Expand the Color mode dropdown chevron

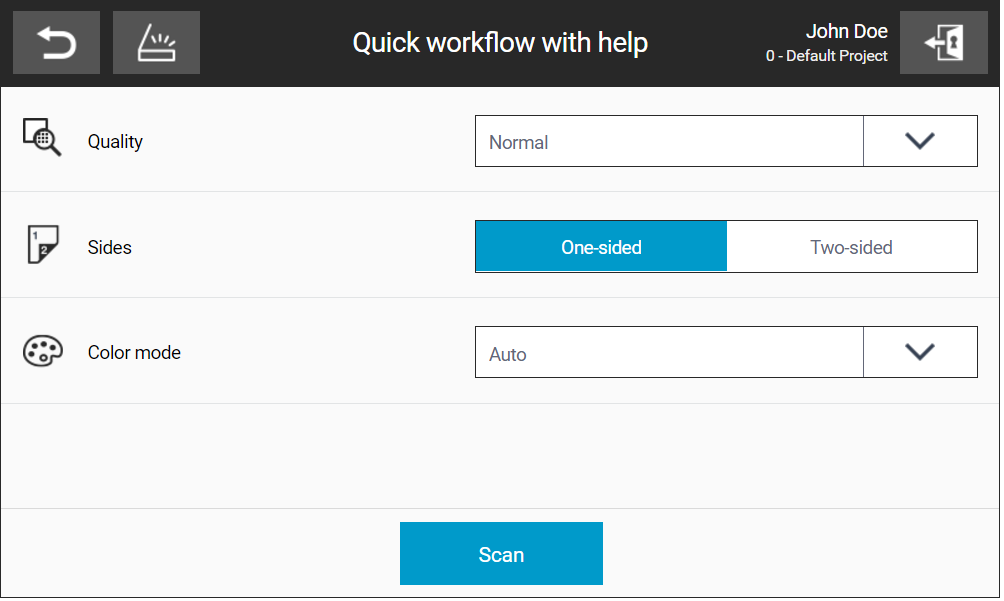point(920,352)
